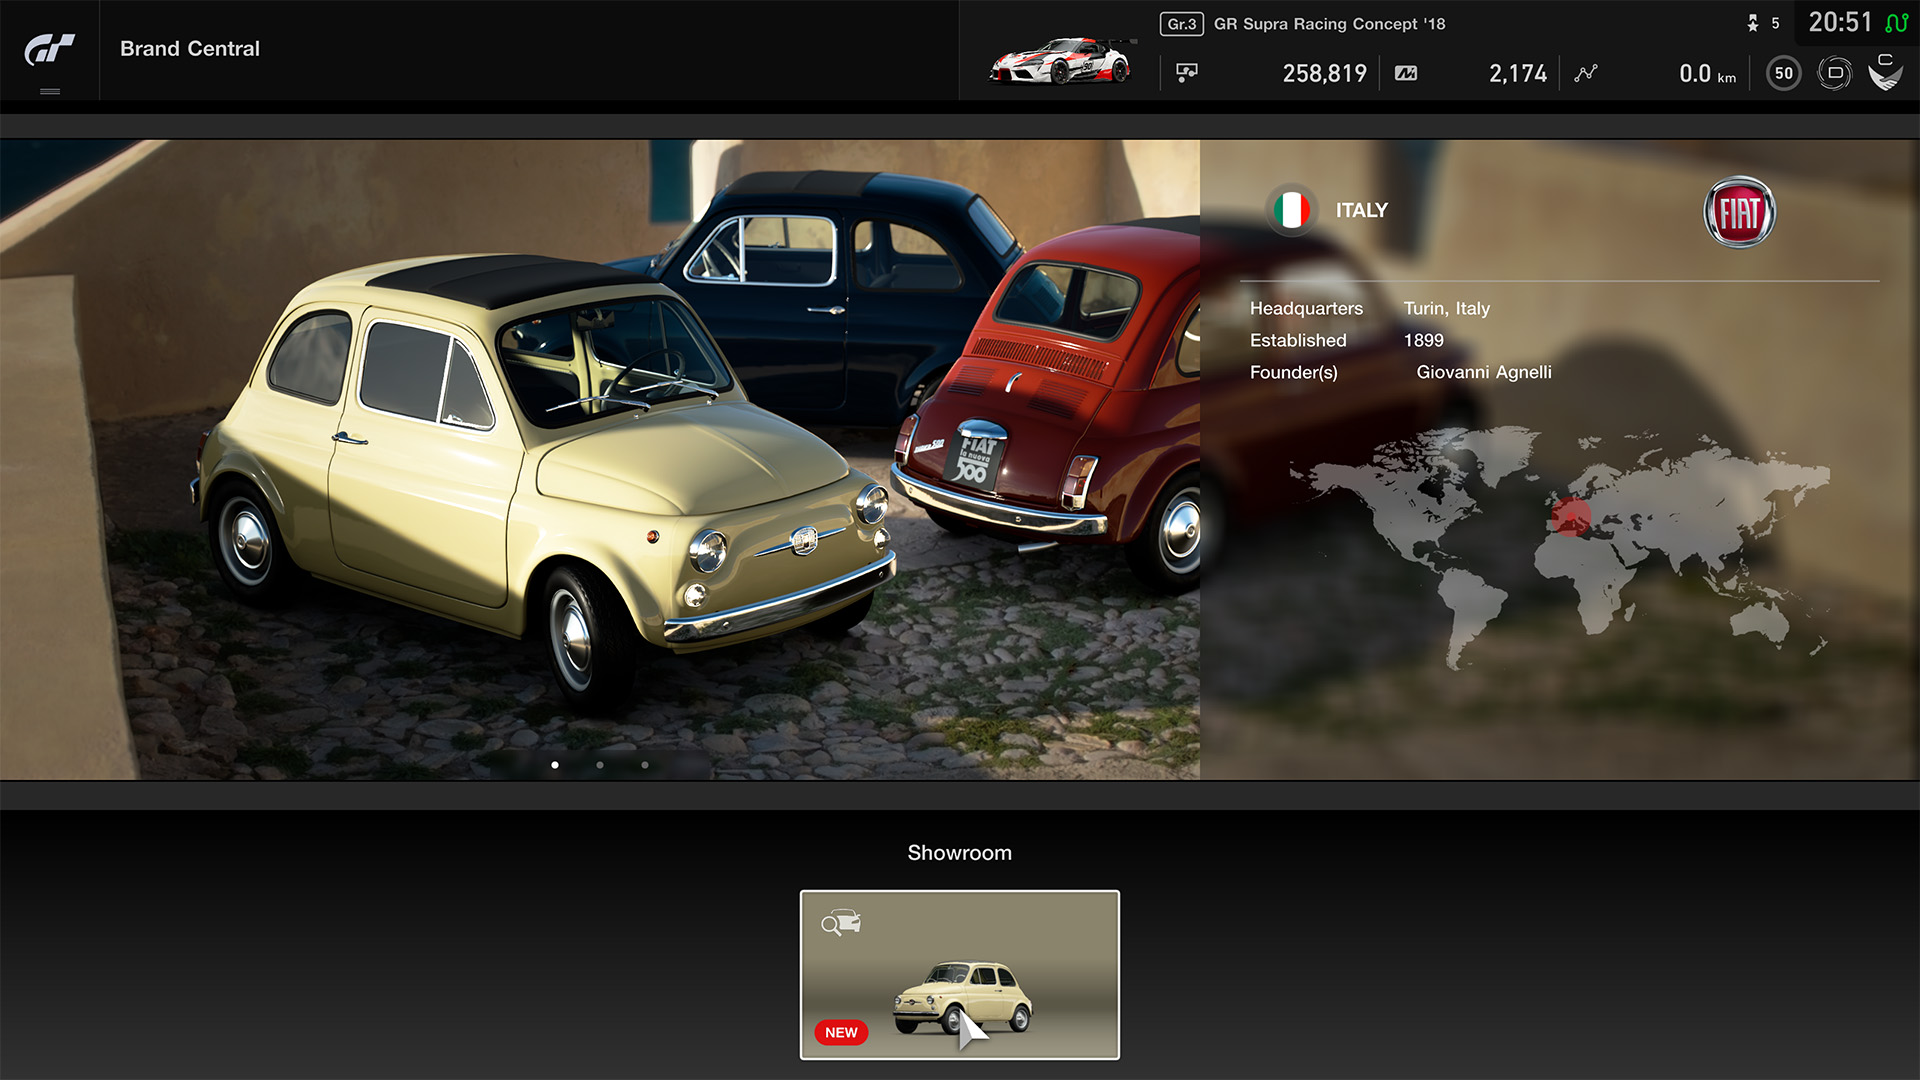The image size is (1920, 1080).
Task: Expand the menu handle below GT logo
Action: [x=49, y=91]
